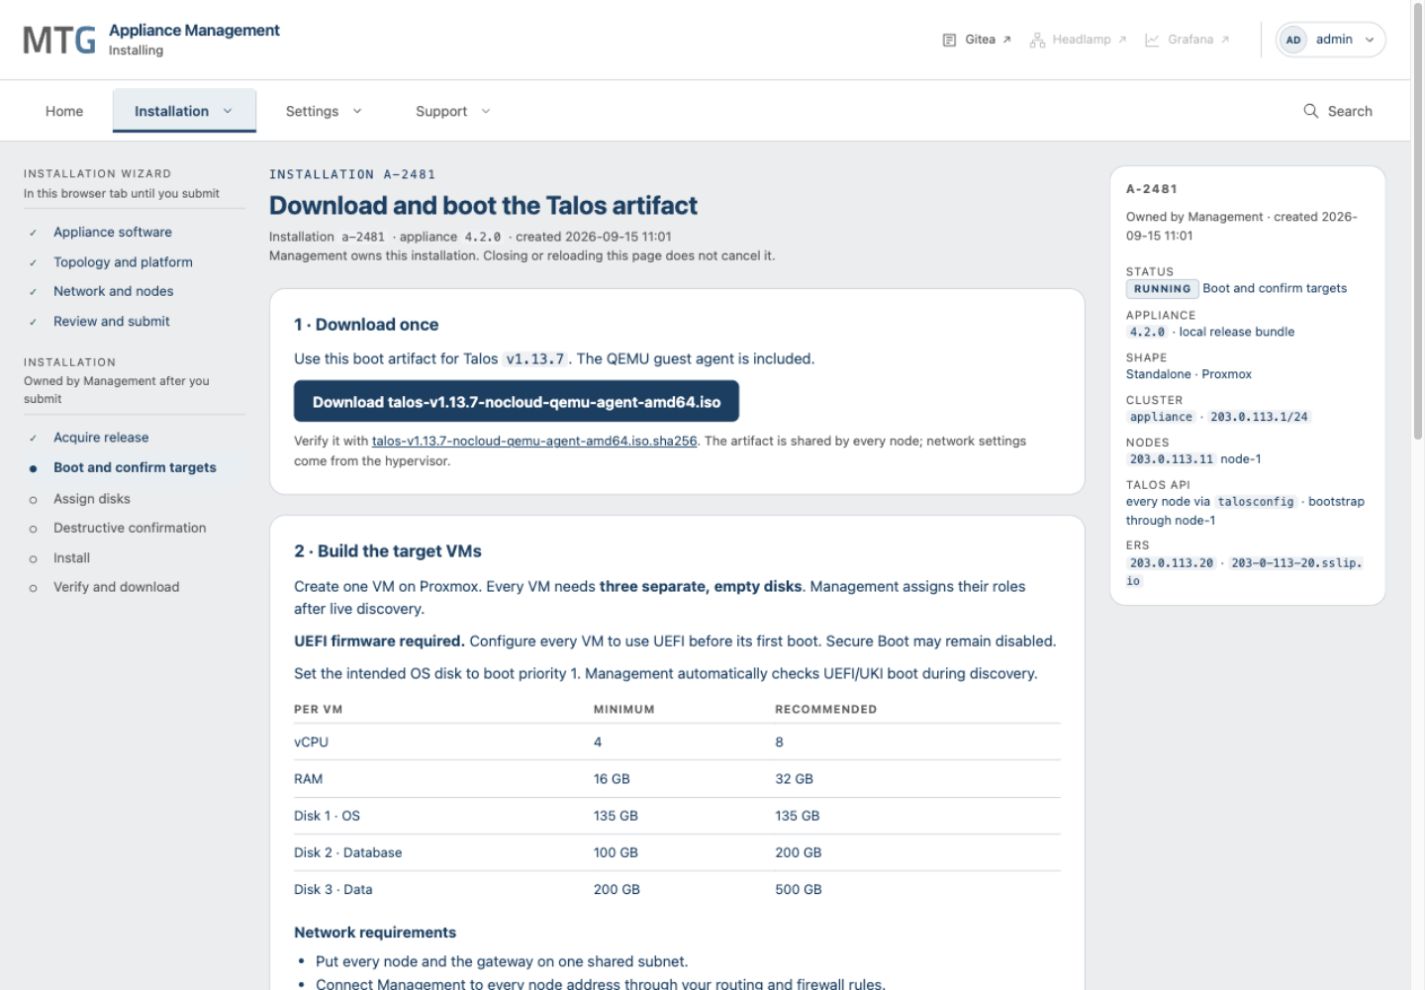1425x990 pixels.
Task: Click empty circle beside Install step
Action: tap(33, 559)
